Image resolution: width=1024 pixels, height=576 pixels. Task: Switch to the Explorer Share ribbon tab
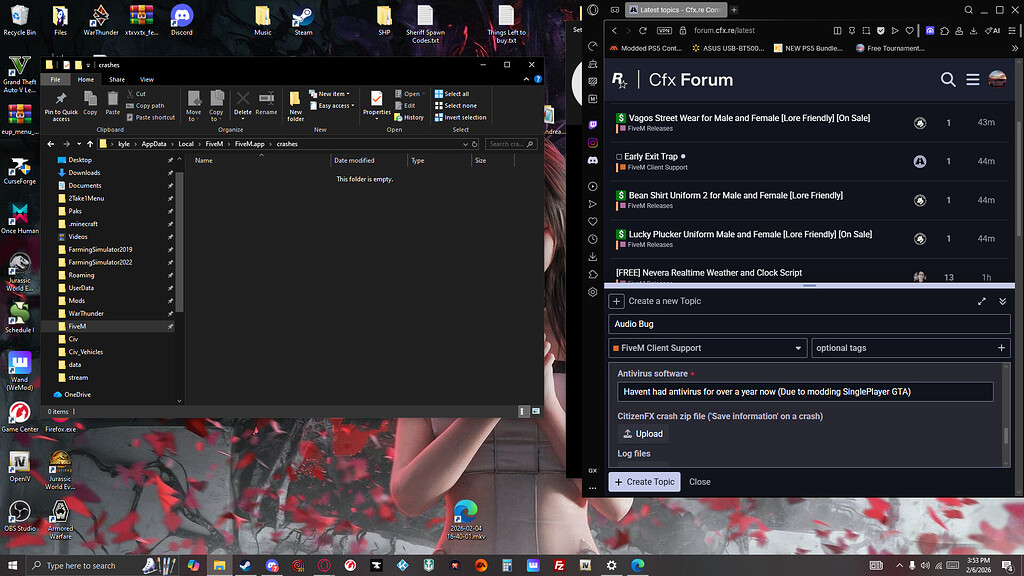tap(117, 80)
